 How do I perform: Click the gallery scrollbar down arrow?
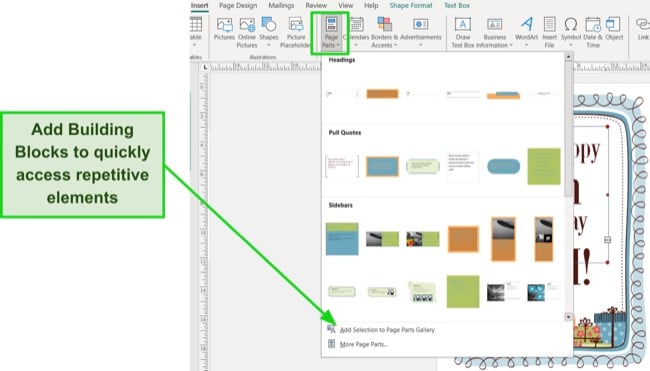click(568, 317)
